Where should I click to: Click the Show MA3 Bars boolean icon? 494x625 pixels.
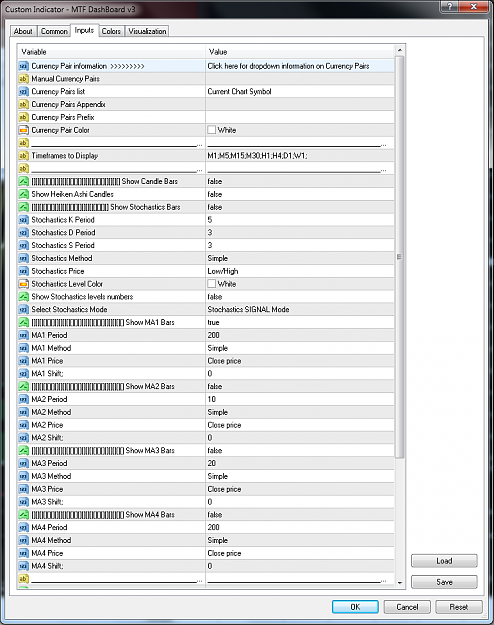click(24, 450)
